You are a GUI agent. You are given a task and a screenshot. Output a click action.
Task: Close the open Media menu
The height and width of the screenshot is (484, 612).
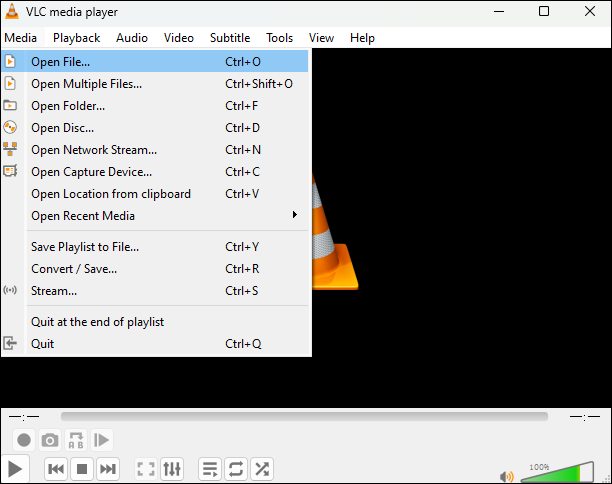click(x=21, y=38)
